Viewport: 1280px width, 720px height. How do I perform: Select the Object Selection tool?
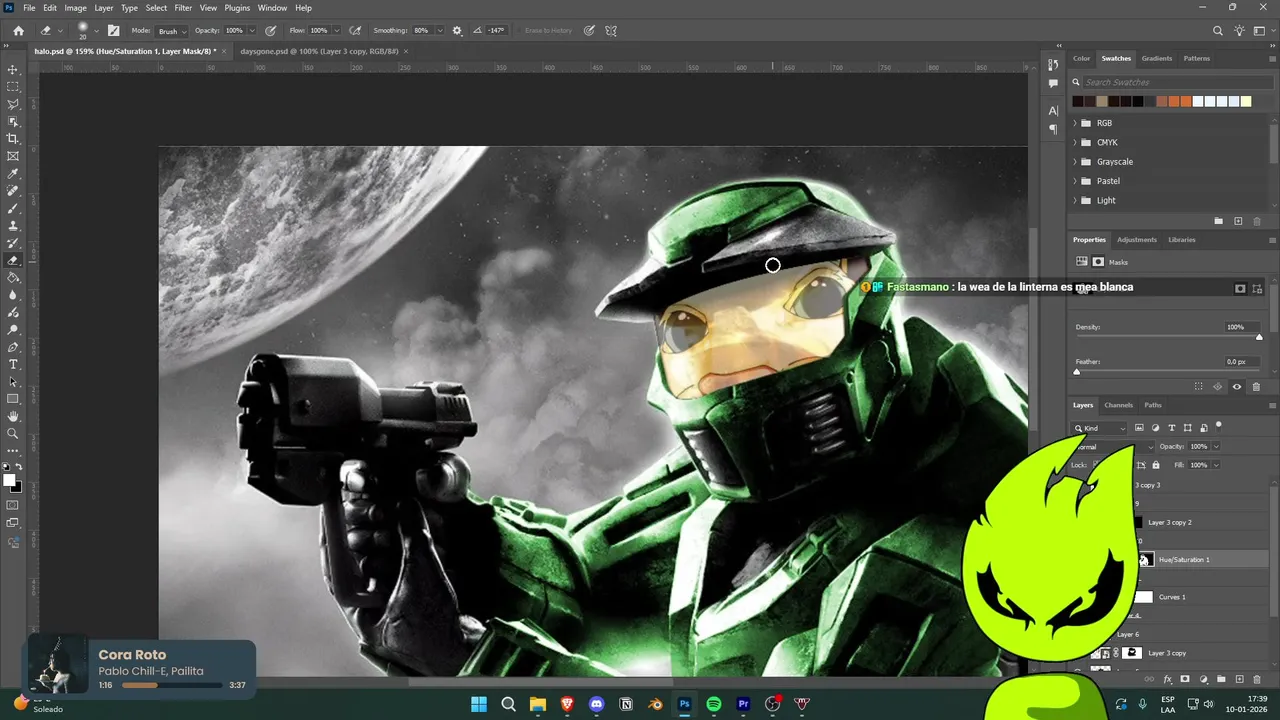pyautogui.click(x=13, y=122)
